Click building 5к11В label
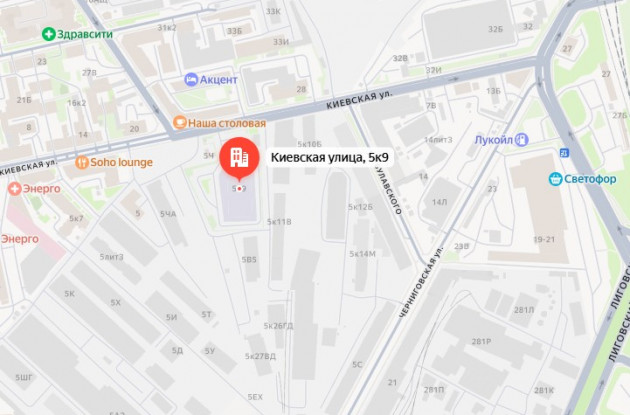The width and height of the screenshot is (630, 415). [x=279, y=221]
